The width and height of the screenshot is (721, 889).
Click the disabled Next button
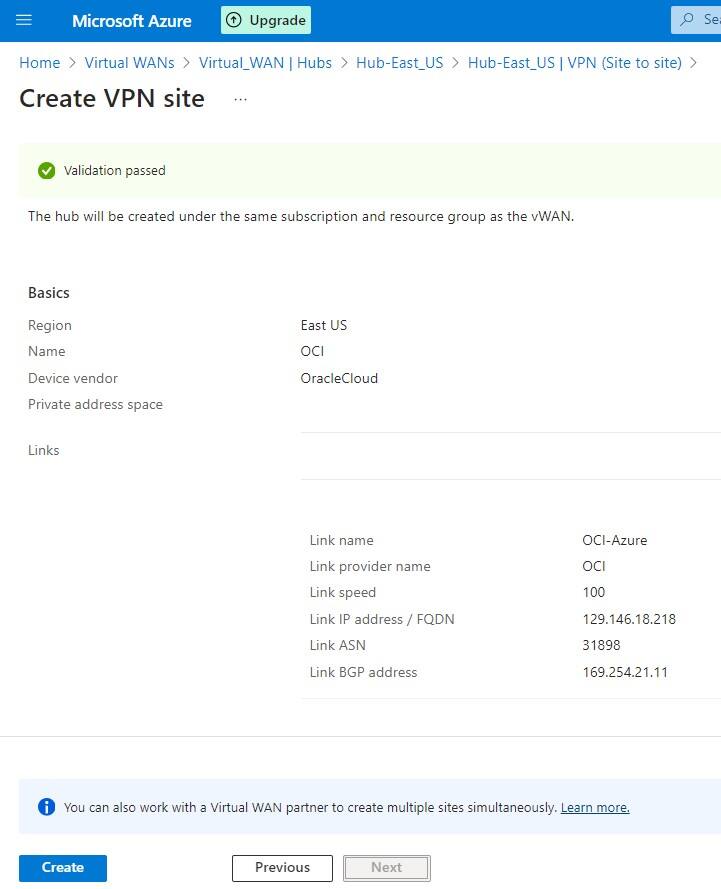click(x=386, y=867)
